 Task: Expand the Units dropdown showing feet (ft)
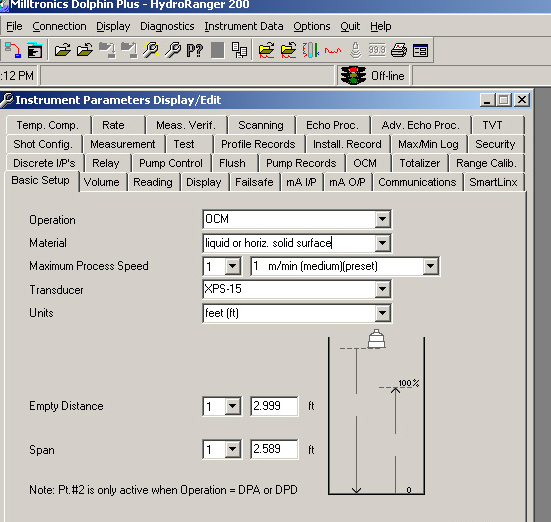tap(382, 313)
